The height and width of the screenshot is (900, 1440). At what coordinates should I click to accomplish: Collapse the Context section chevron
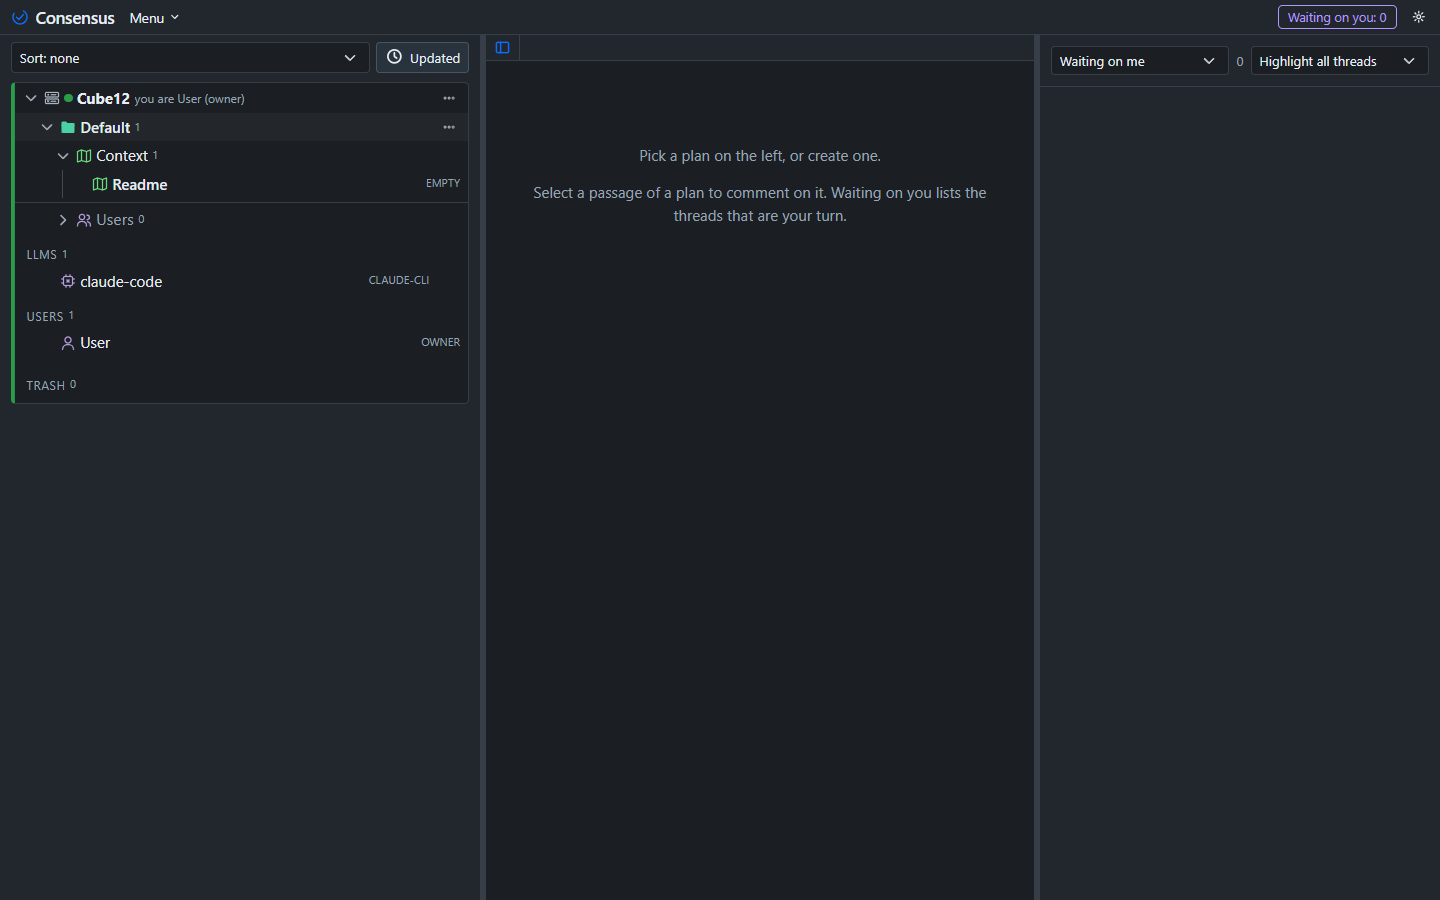coord(63,156)
